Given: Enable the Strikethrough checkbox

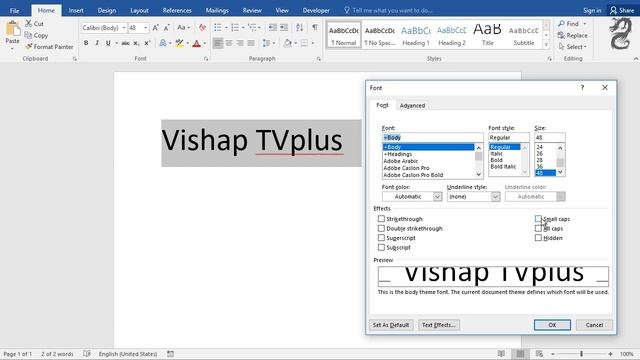Looking at the screenshot, I should pos(381,219).
